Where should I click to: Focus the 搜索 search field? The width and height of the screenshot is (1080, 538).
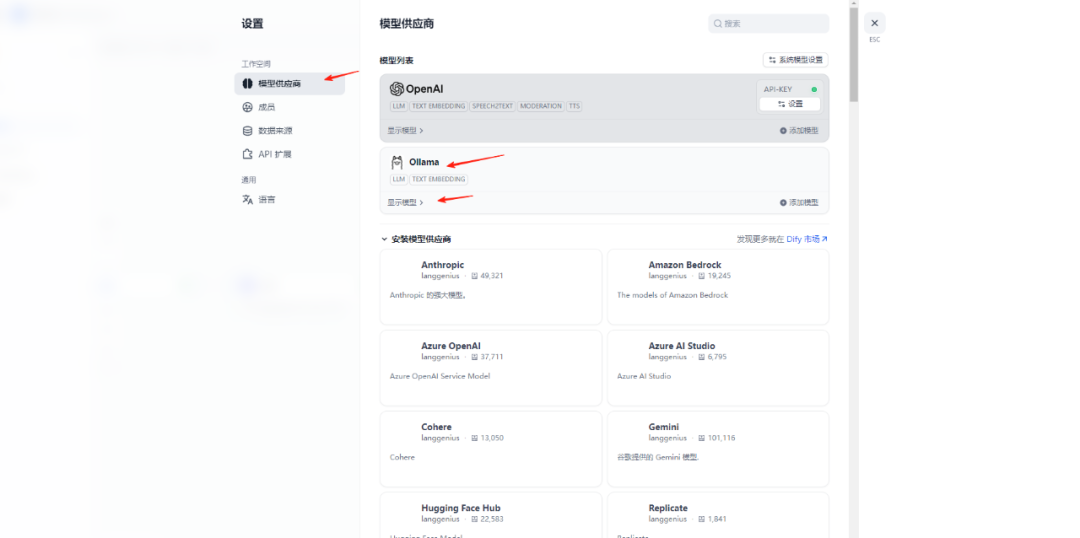[x=769, y=23]
